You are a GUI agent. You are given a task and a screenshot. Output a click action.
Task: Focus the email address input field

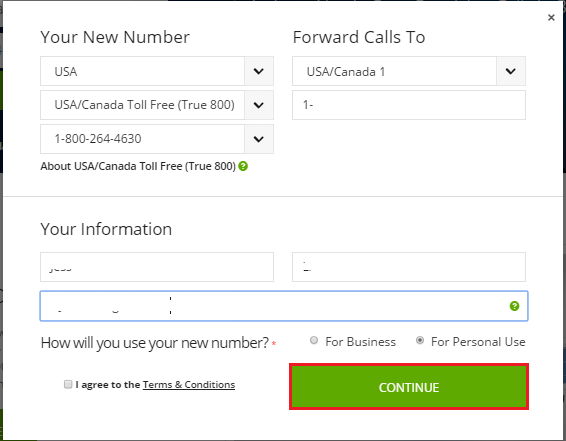click(x=284, y=306)
